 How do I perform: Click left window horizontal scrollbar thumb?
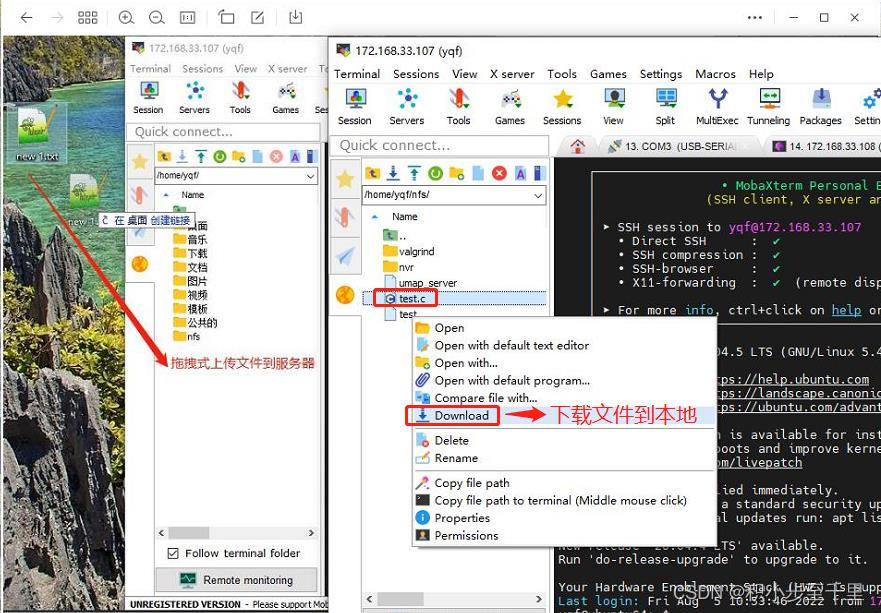click(x=189, y=533)
